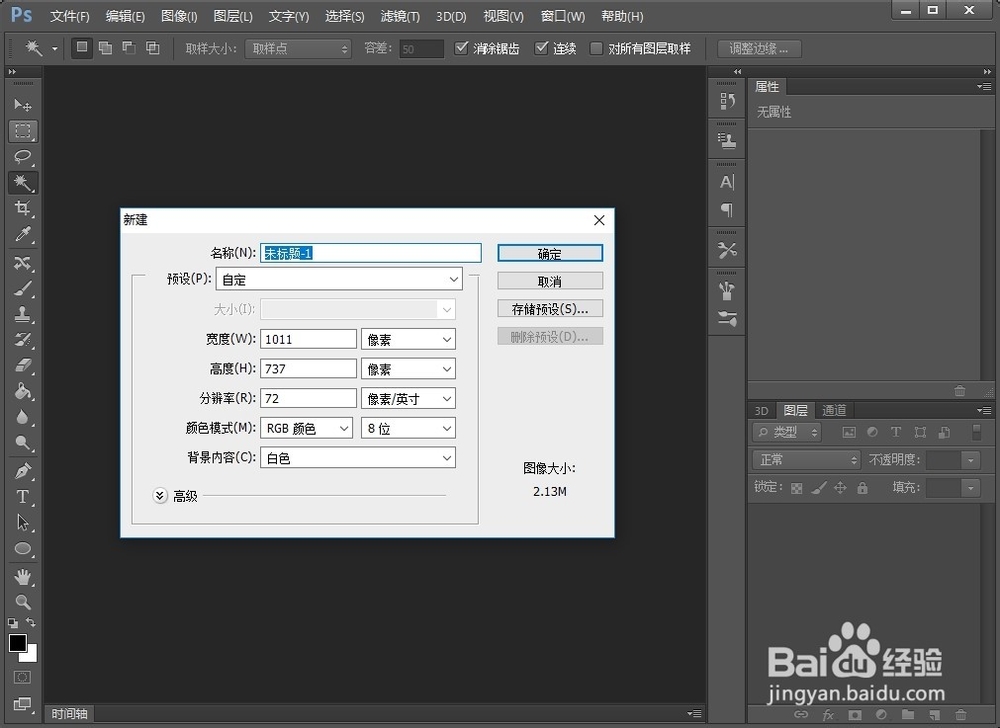The image size is (1000, 728).
Task: Select the Blur tool
Action: tap(23, 417)
